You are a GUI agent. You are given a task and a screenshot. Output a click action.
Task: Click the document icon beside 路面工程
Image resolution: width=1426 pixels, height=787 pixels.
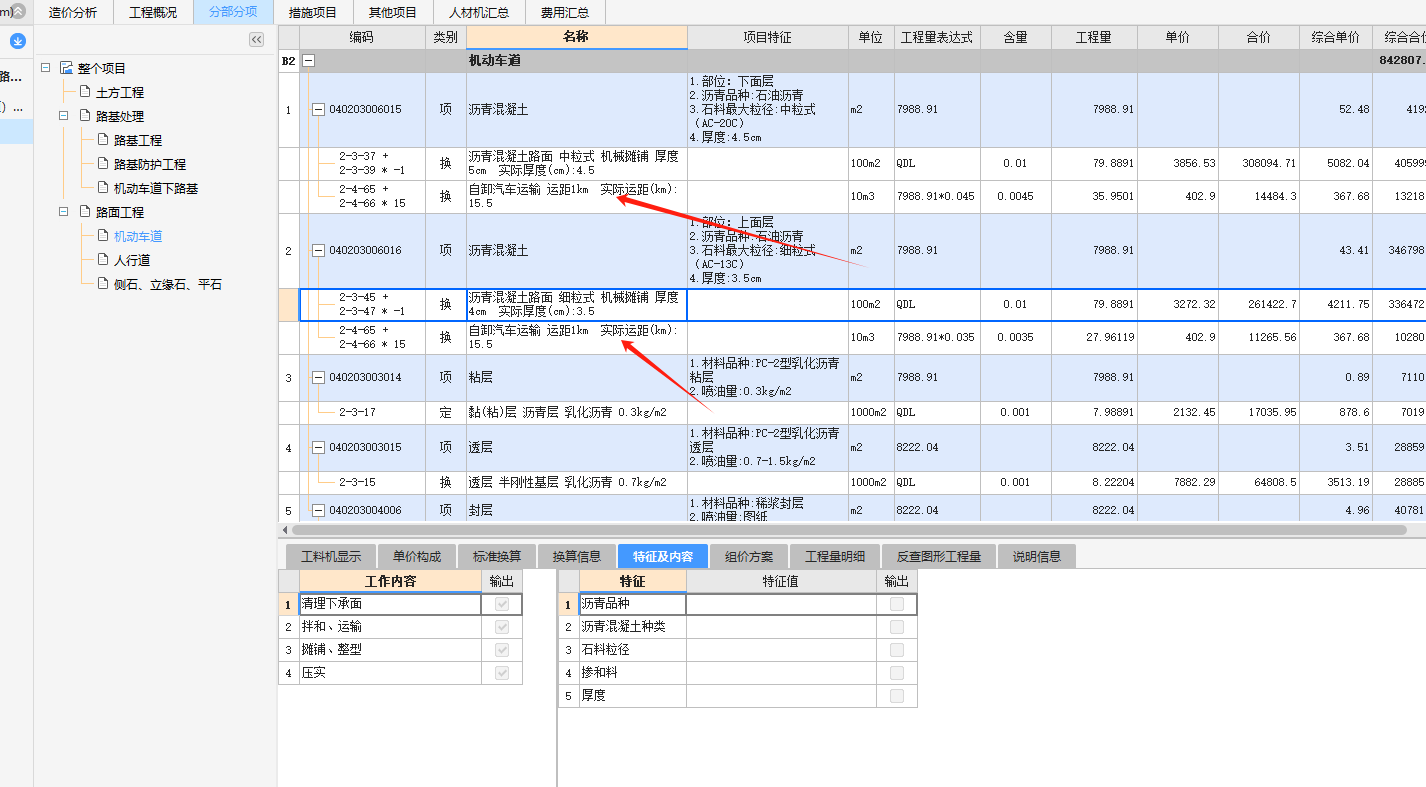tap(85, 212)
